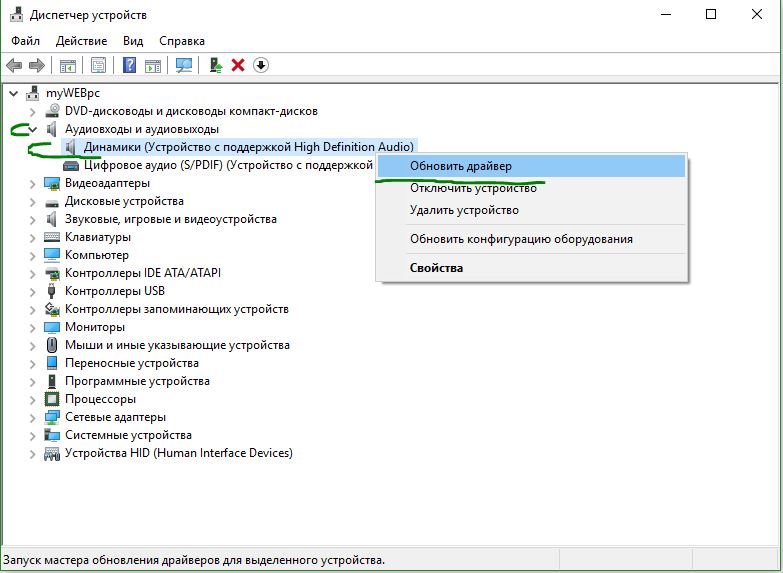Open the Файл menu

click(x=25, y=41)
